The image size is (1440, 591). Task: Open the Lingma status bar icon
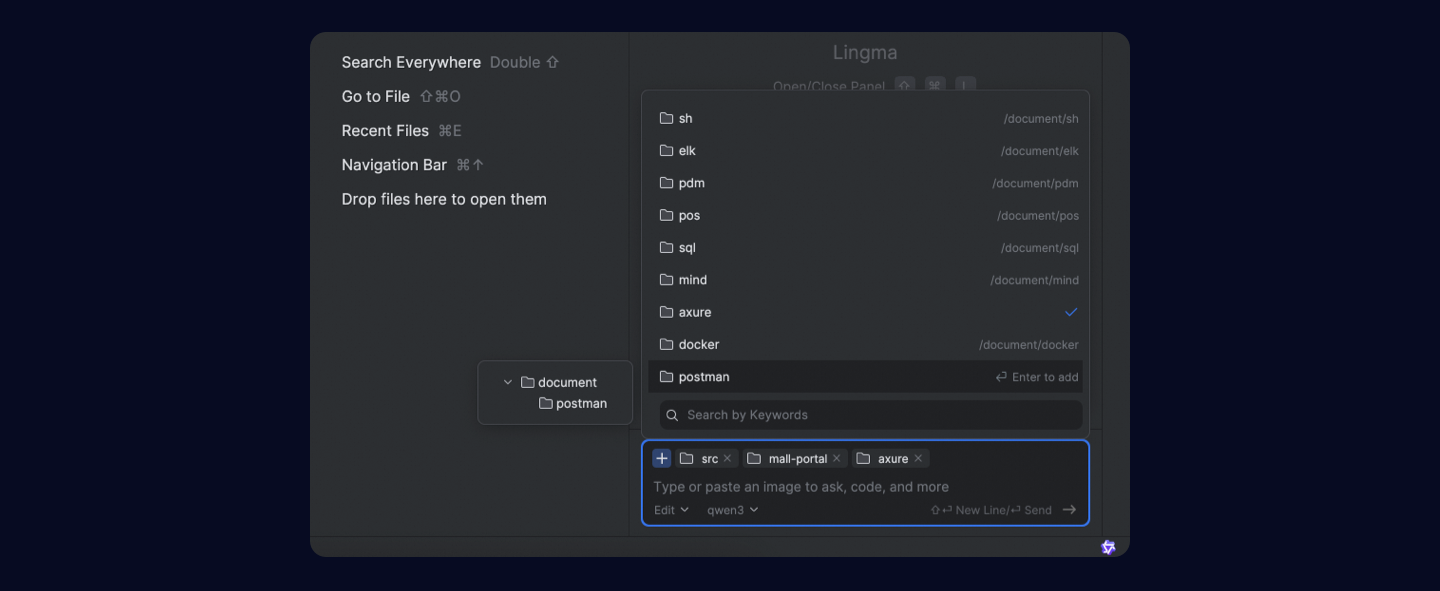[1108, 547]
